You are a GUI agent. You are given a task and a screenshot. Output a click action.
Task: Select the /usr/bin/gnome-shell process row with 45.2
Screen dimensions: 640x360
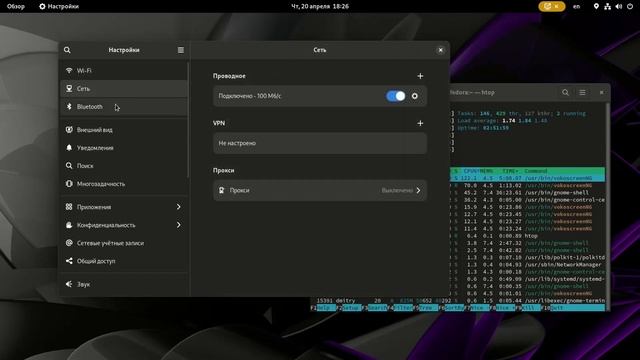[528, 192]
